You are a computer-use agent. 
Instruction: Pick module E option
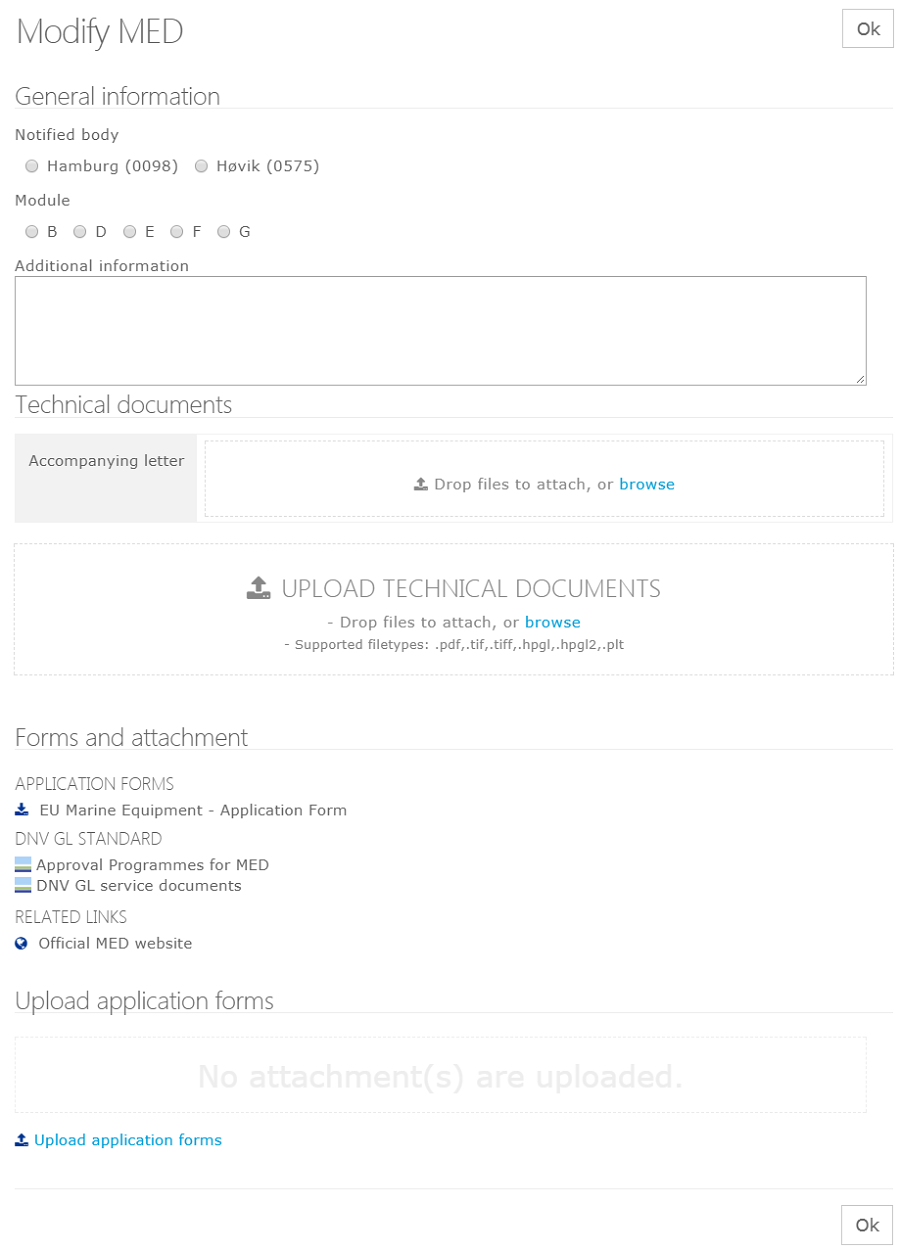[129, 232]
